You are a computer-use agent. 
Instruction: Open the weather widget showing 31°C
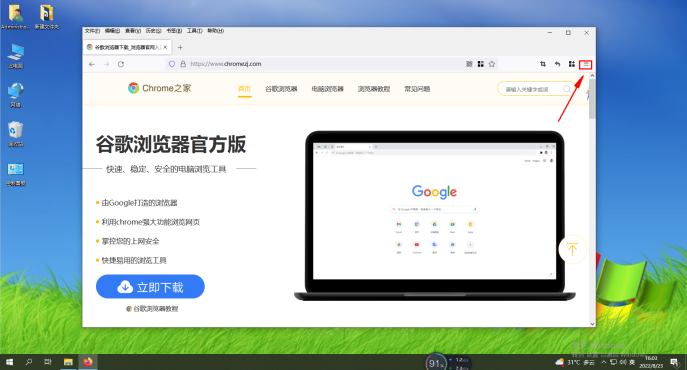[575, 363]
